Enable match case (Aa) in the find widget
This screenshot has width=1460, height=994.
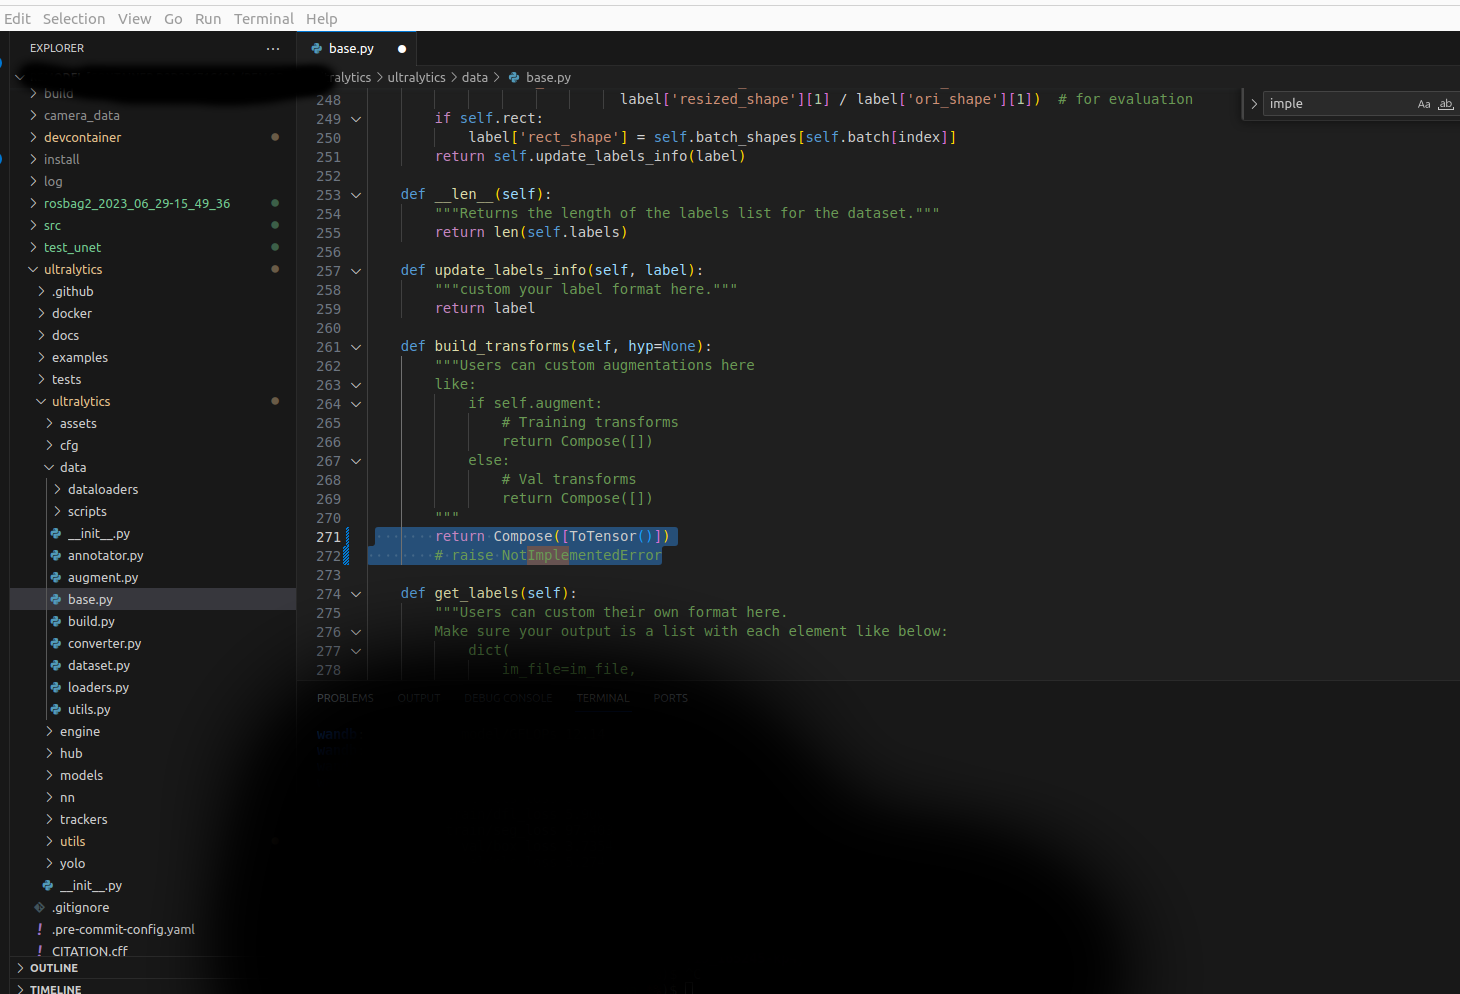pos(1424,103)
